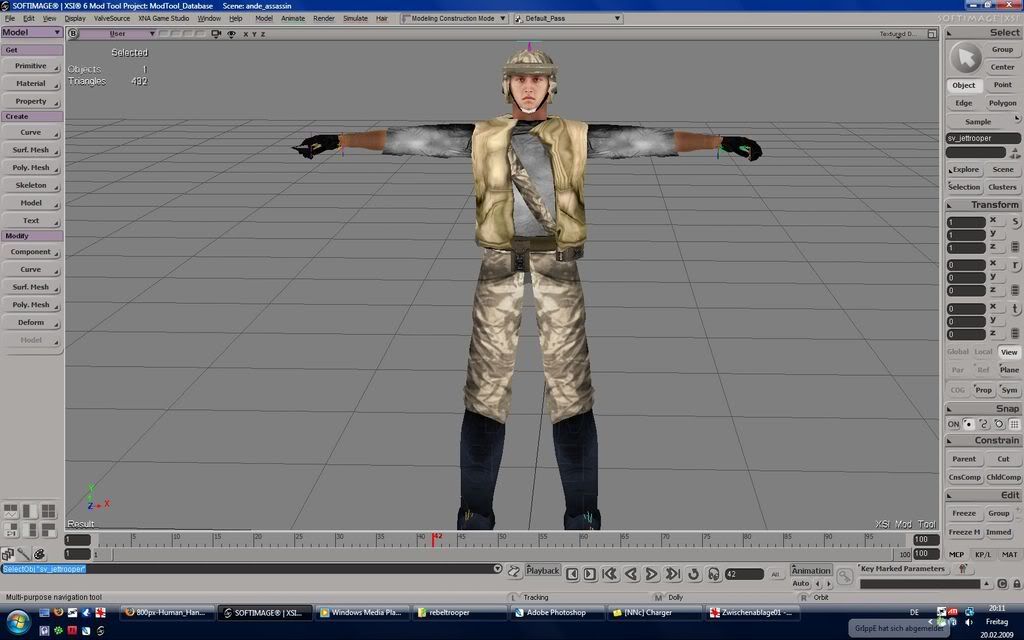Open Modeling Construction Mode dropdown
Viewport: 1024px width, 640px height.
point(454,18)
